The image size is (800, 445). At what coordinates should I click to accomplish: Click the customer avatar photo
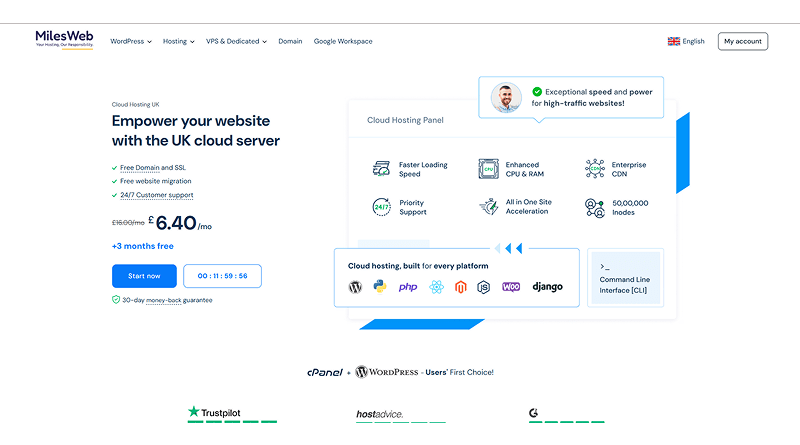pos(506,97)
